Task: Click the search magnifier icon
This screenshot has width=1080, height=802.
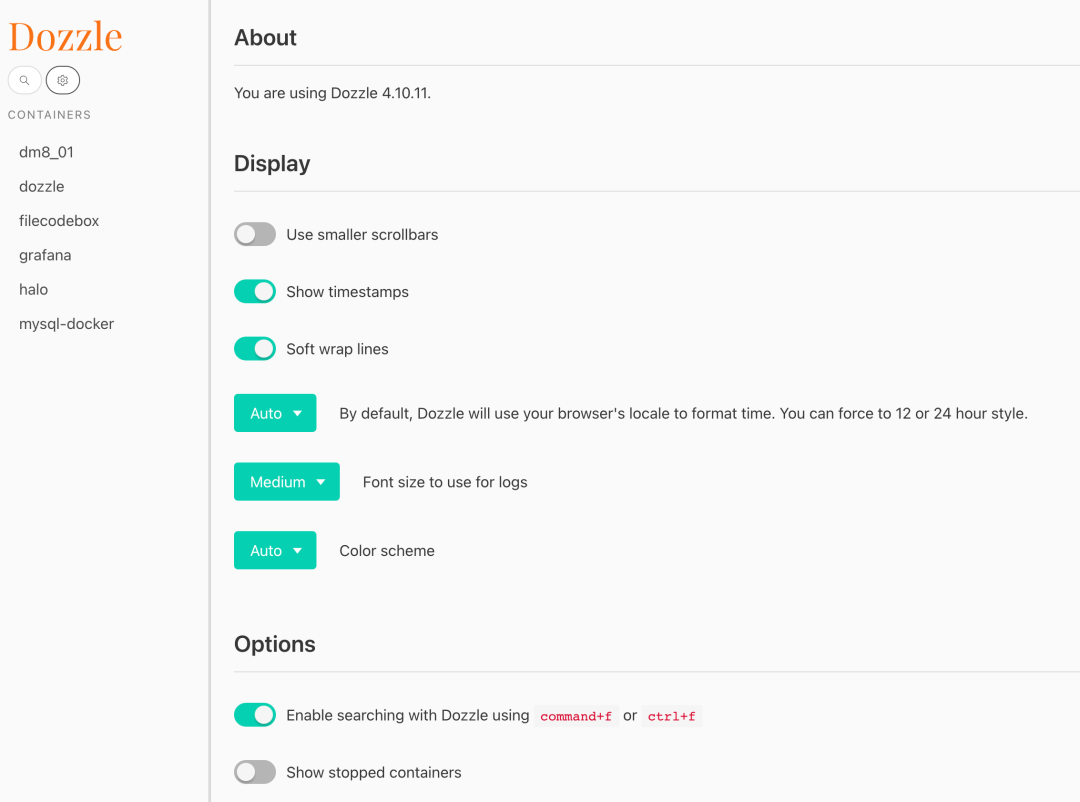Action: tap(25, 80)
